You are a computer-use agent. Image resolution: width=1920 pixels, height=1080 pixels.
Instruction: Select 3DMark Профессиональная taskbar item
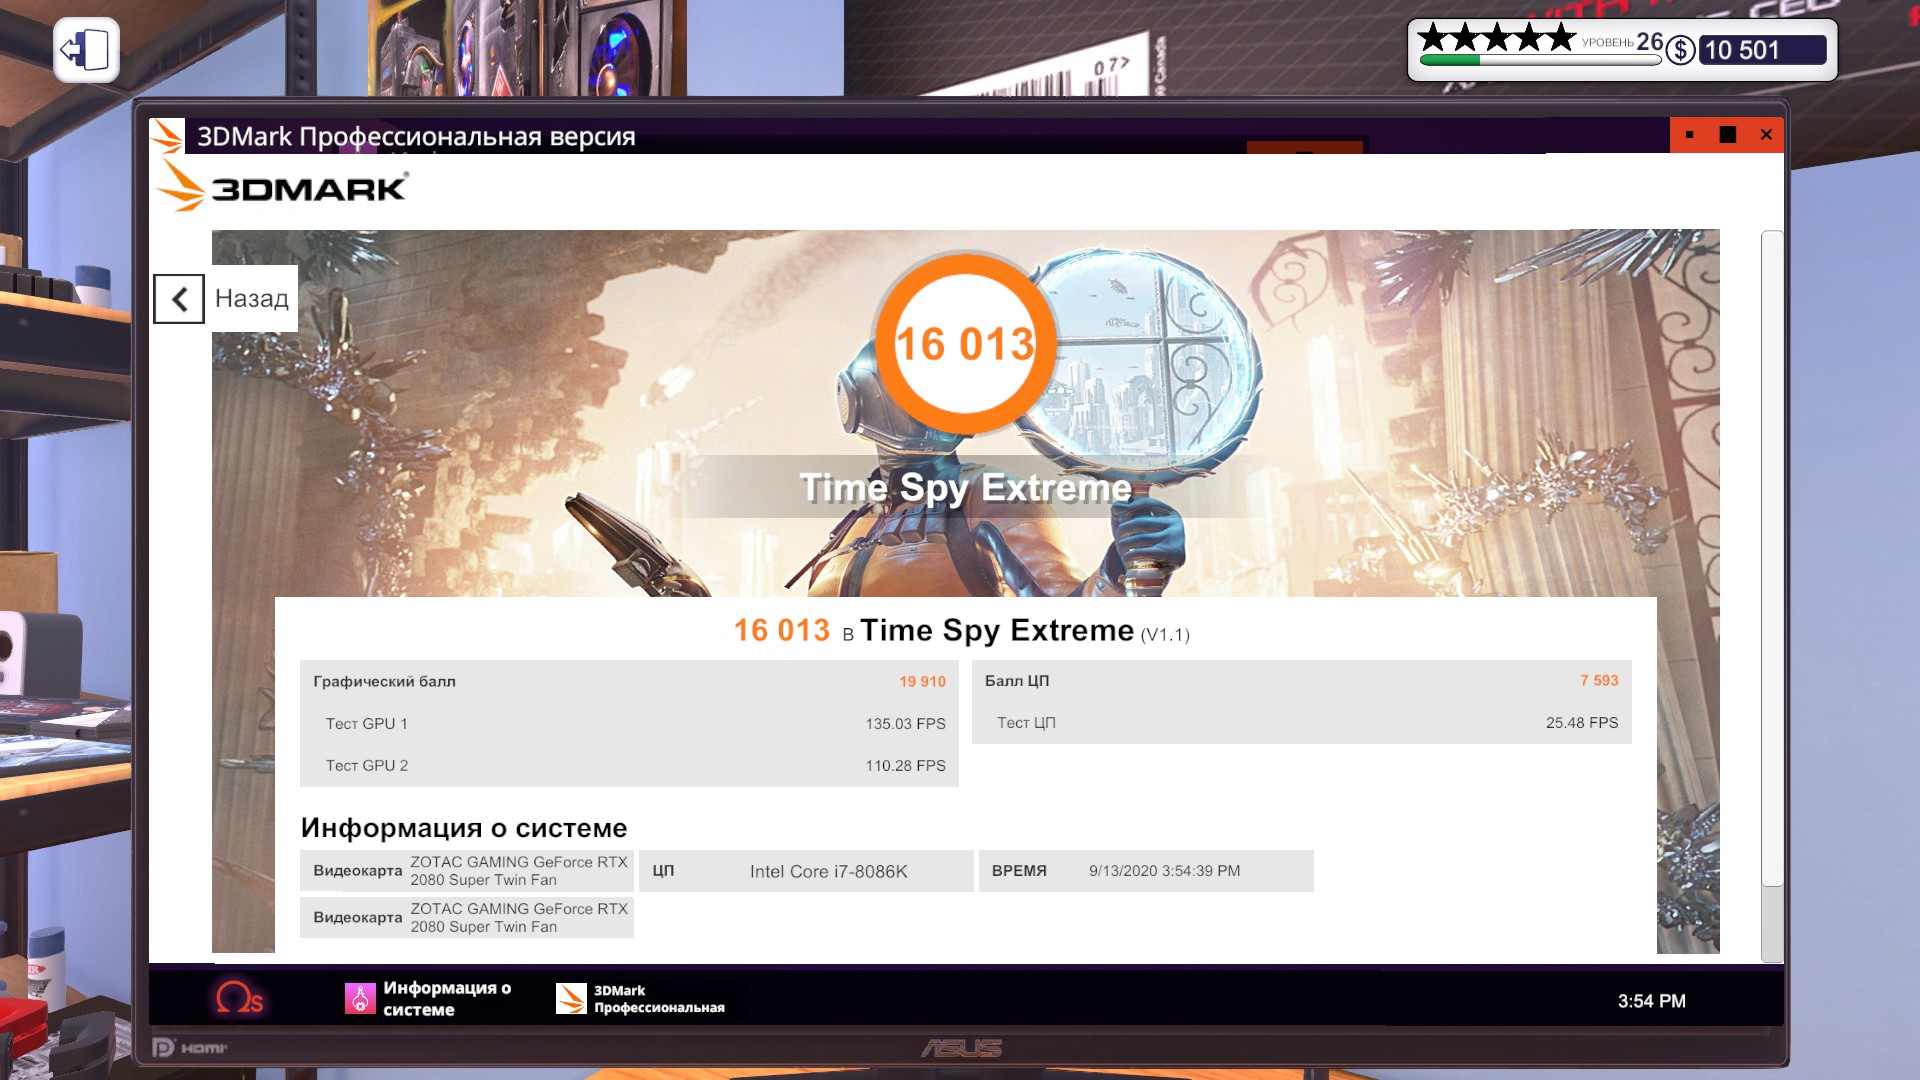click(x=642, y=998)
